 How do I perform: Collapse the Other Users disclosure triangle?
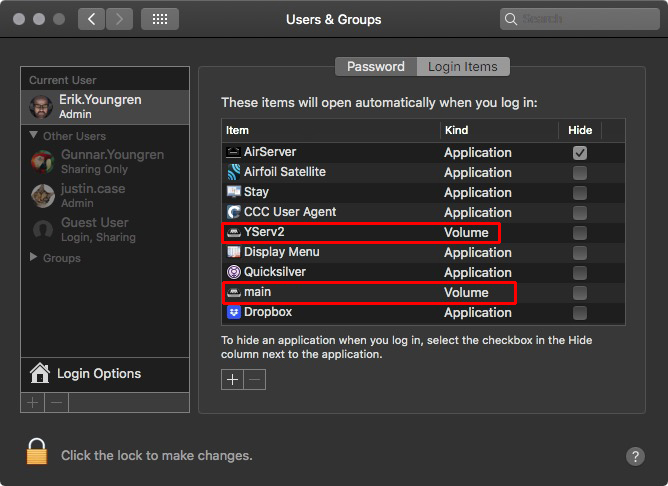point(34,135)
